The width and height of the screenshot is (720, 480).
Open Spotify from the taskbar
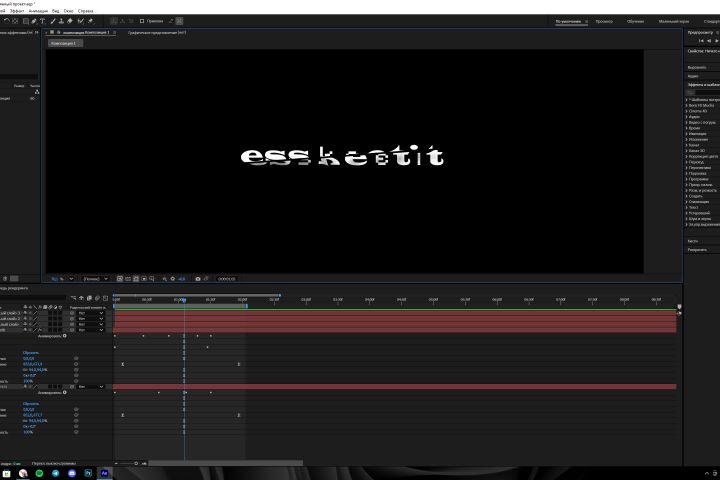point(39,473)
